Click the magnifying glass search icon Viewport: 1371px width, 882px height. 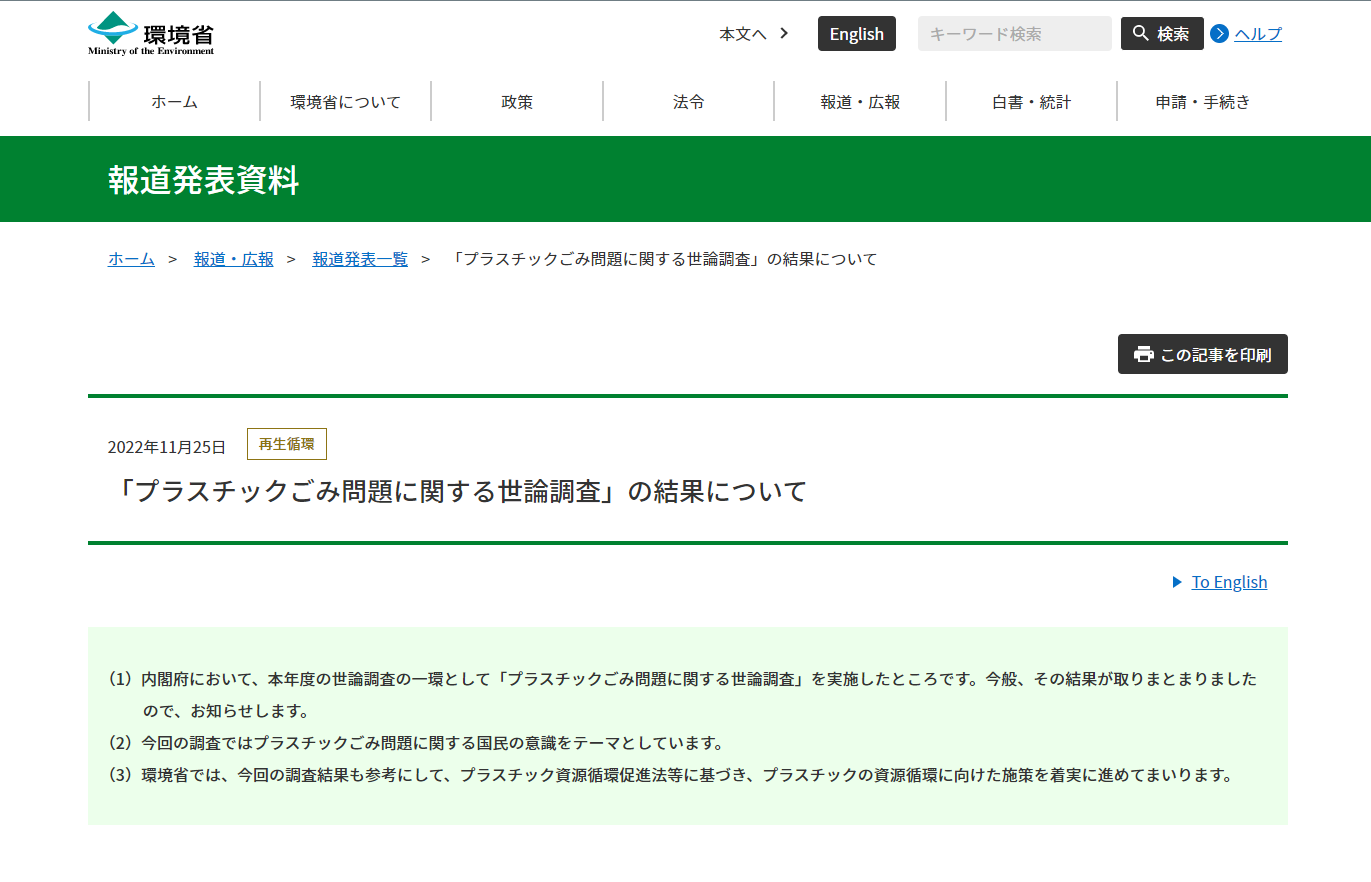[x=1140, y=33]
